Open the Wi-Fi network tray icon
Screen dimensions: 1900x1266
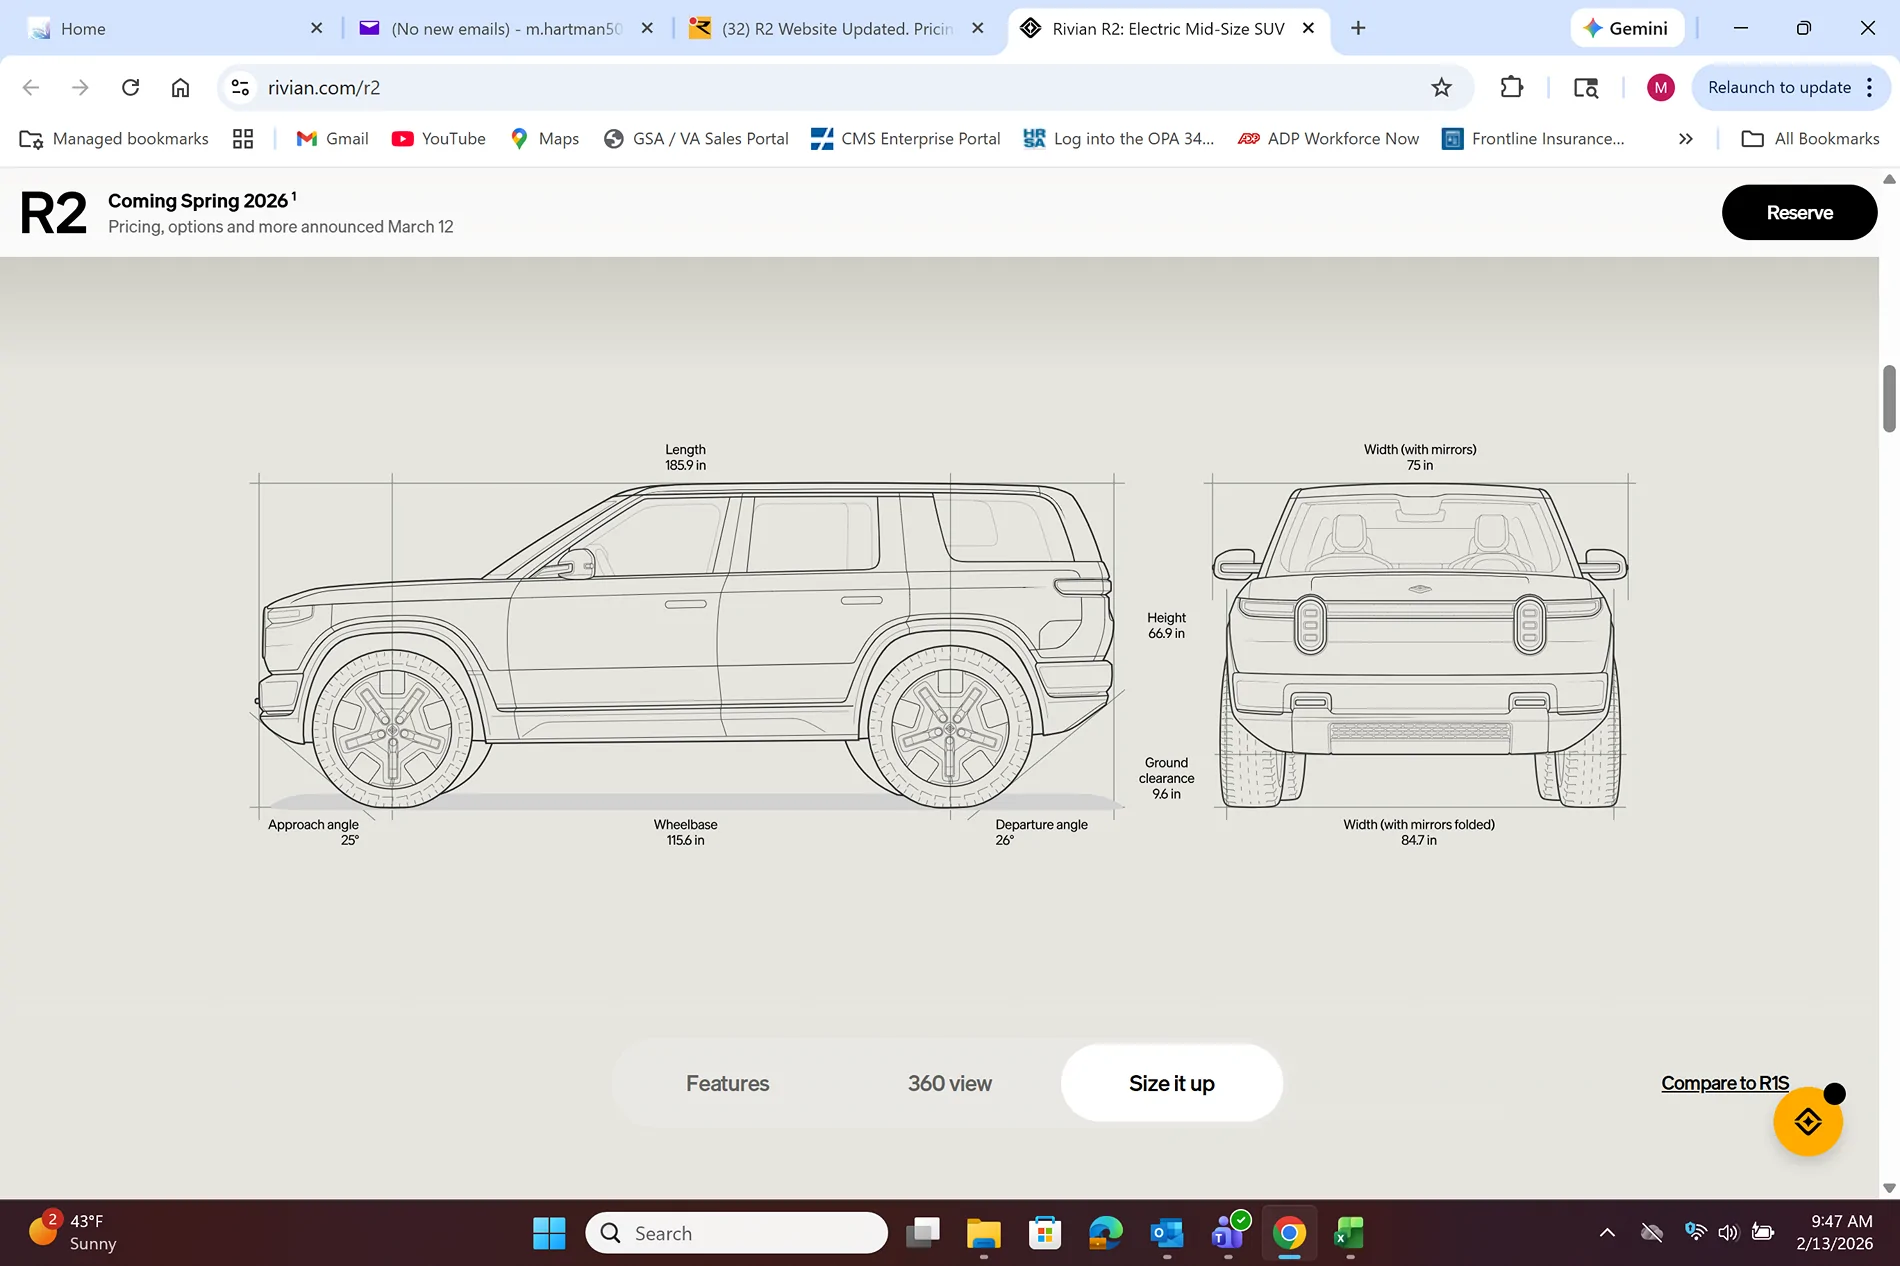pos(1695,1232)
